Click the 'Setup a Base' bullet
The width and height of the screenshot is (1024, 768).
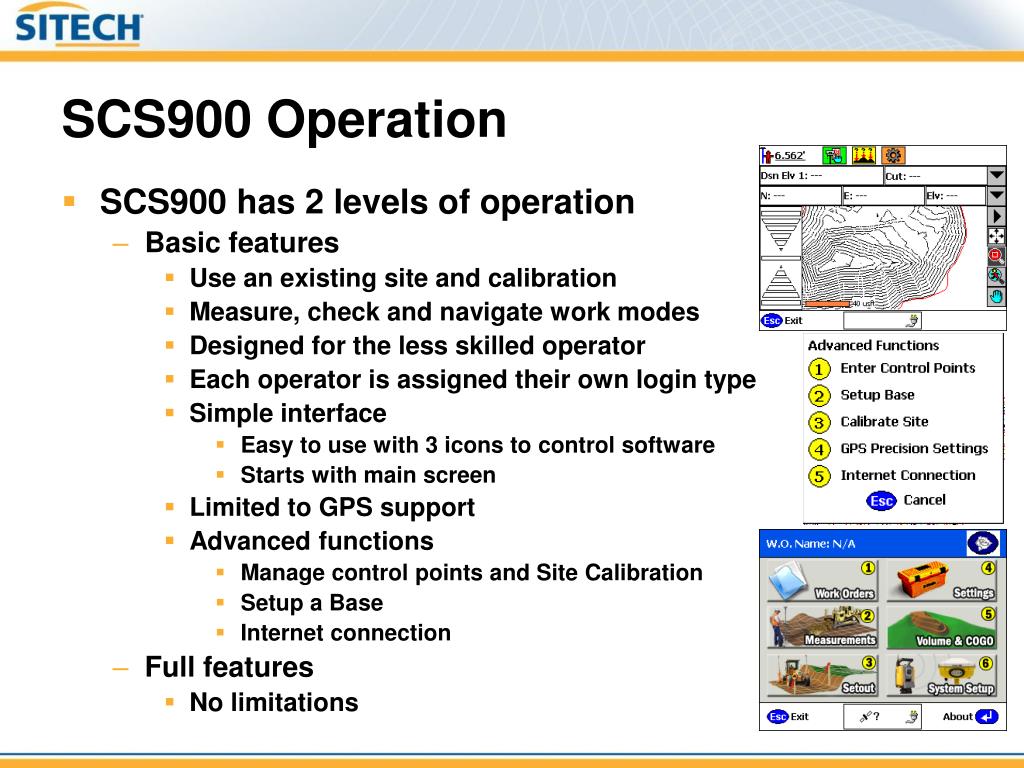click(312, 602)
